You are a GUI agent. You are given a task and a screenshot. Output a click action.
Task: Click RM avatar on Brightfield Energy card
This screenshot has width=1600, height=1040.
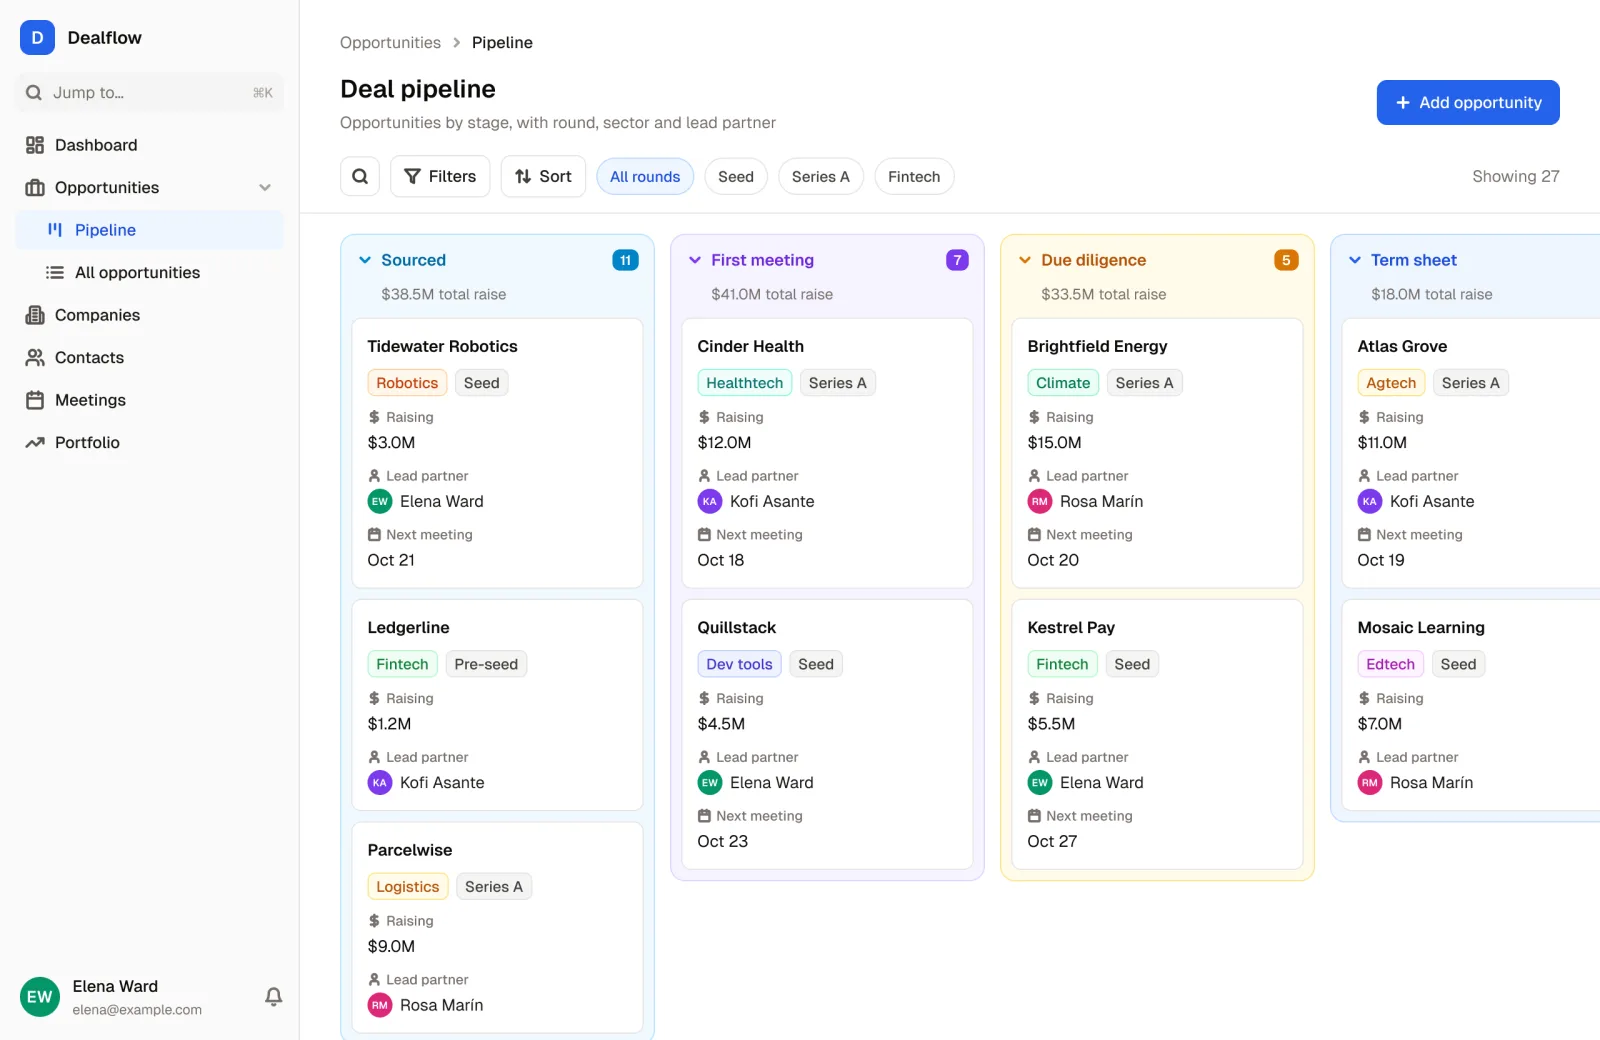coord(1040,502)
